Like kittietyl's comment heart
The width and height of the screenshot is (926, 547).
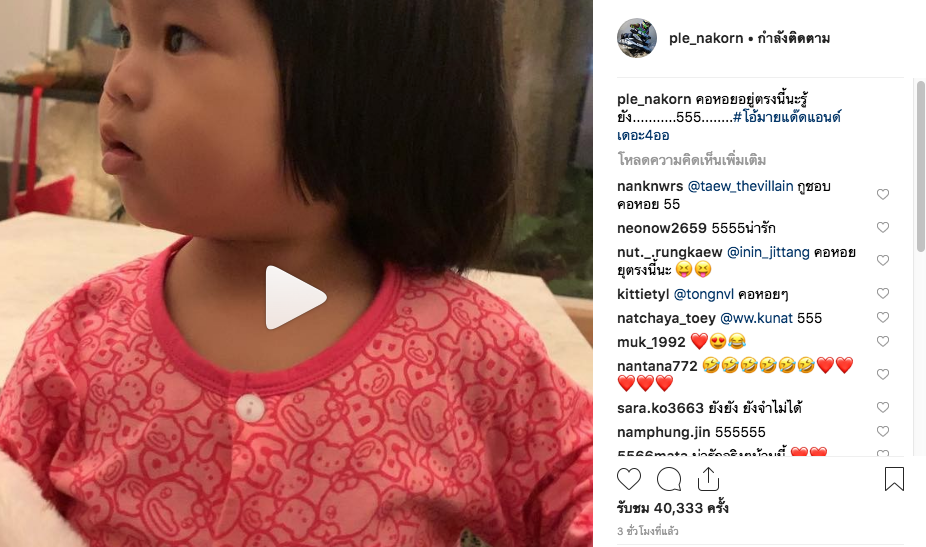coord(883,294)
